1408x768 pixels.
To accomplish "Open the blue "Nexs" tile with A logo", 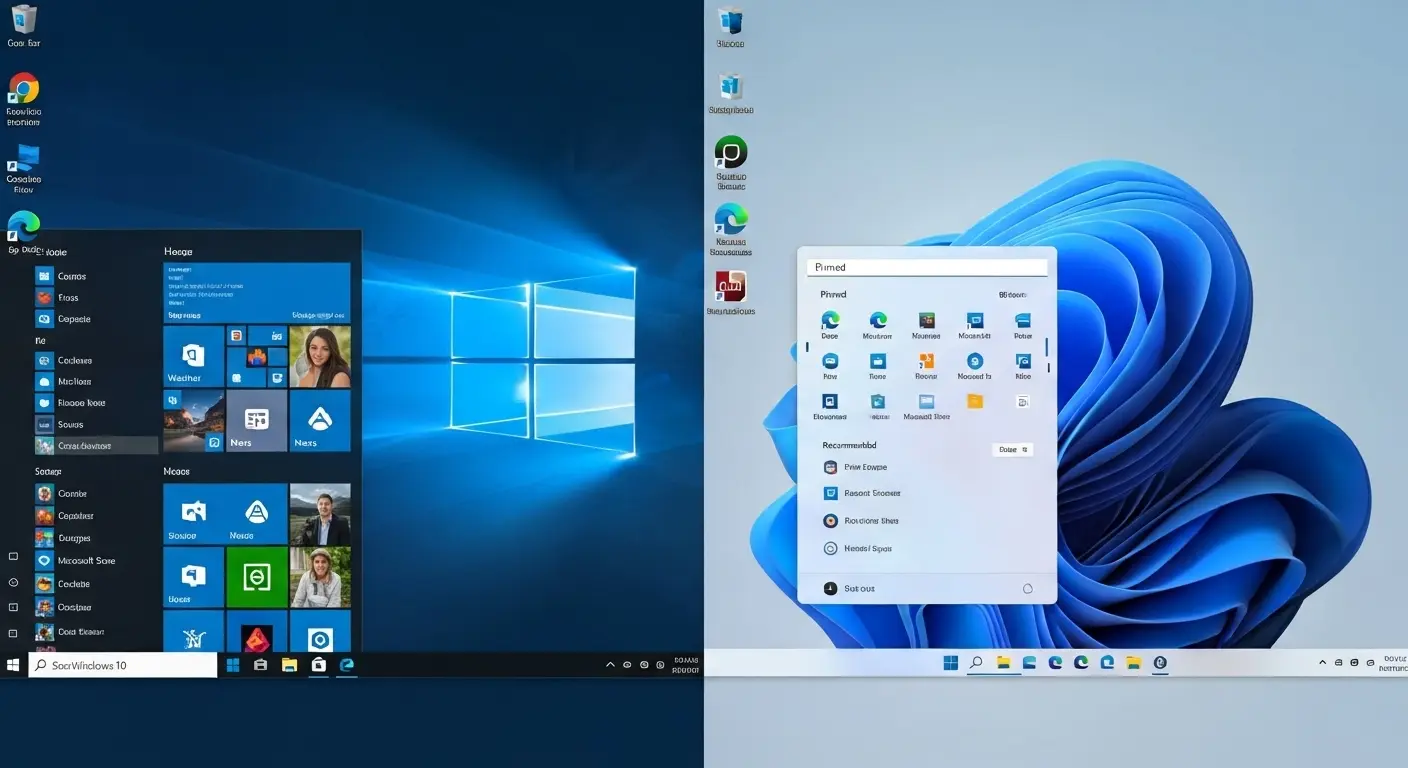I will click(320, 421).
